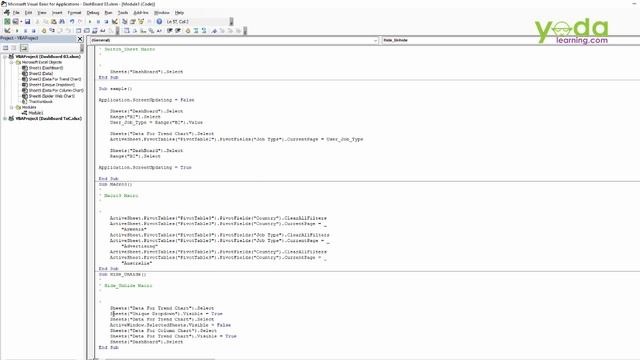
Task: Click the View Microsoft Excel icon
Action: tap(7, 21)
